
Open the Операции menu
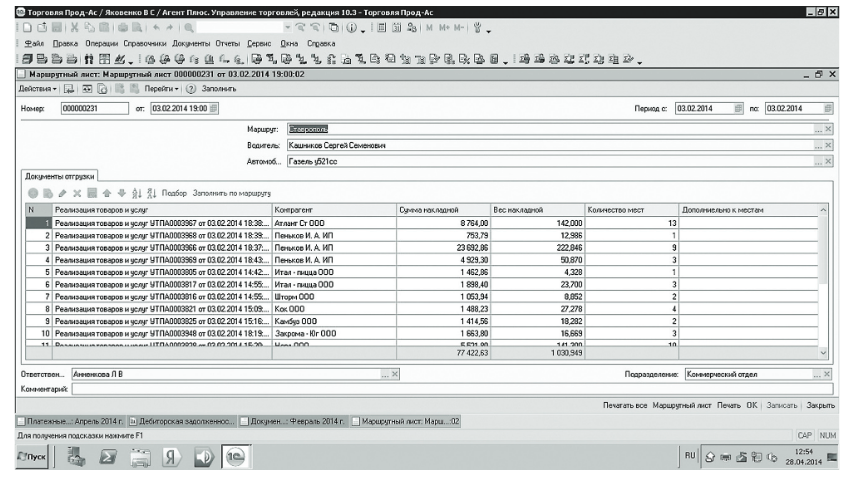point(101,44)
